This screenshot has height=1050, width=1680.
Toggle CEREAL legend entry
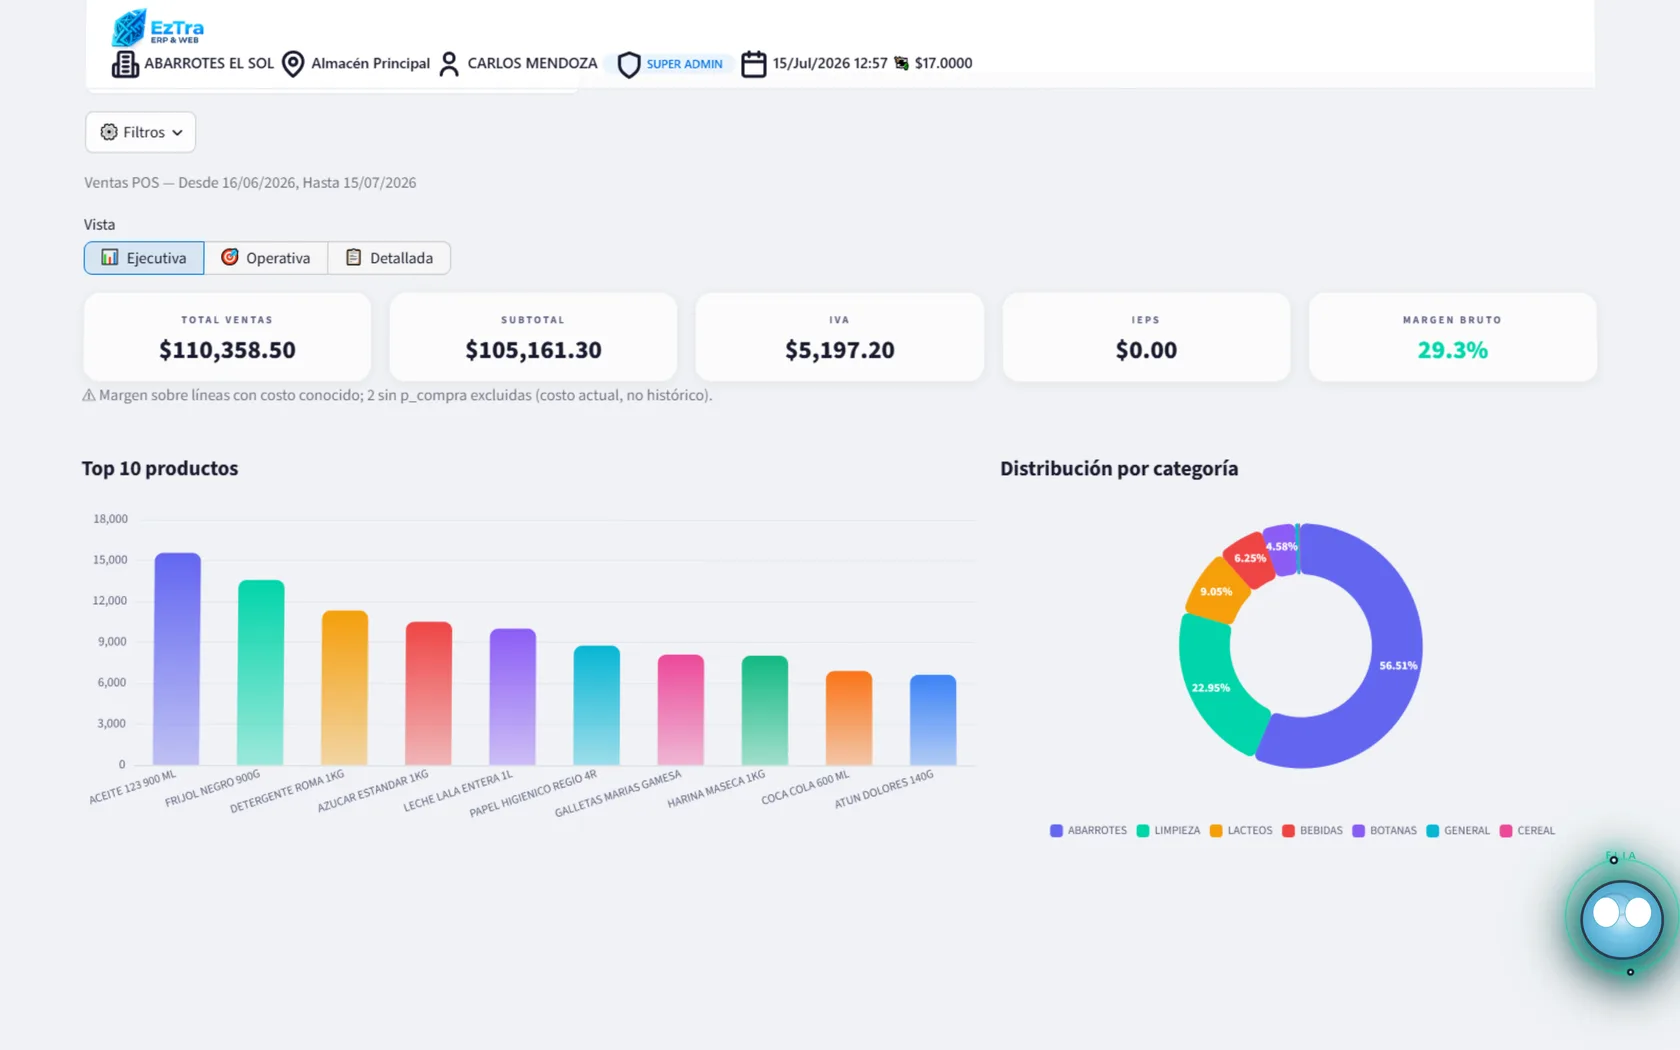[1527, 831]
